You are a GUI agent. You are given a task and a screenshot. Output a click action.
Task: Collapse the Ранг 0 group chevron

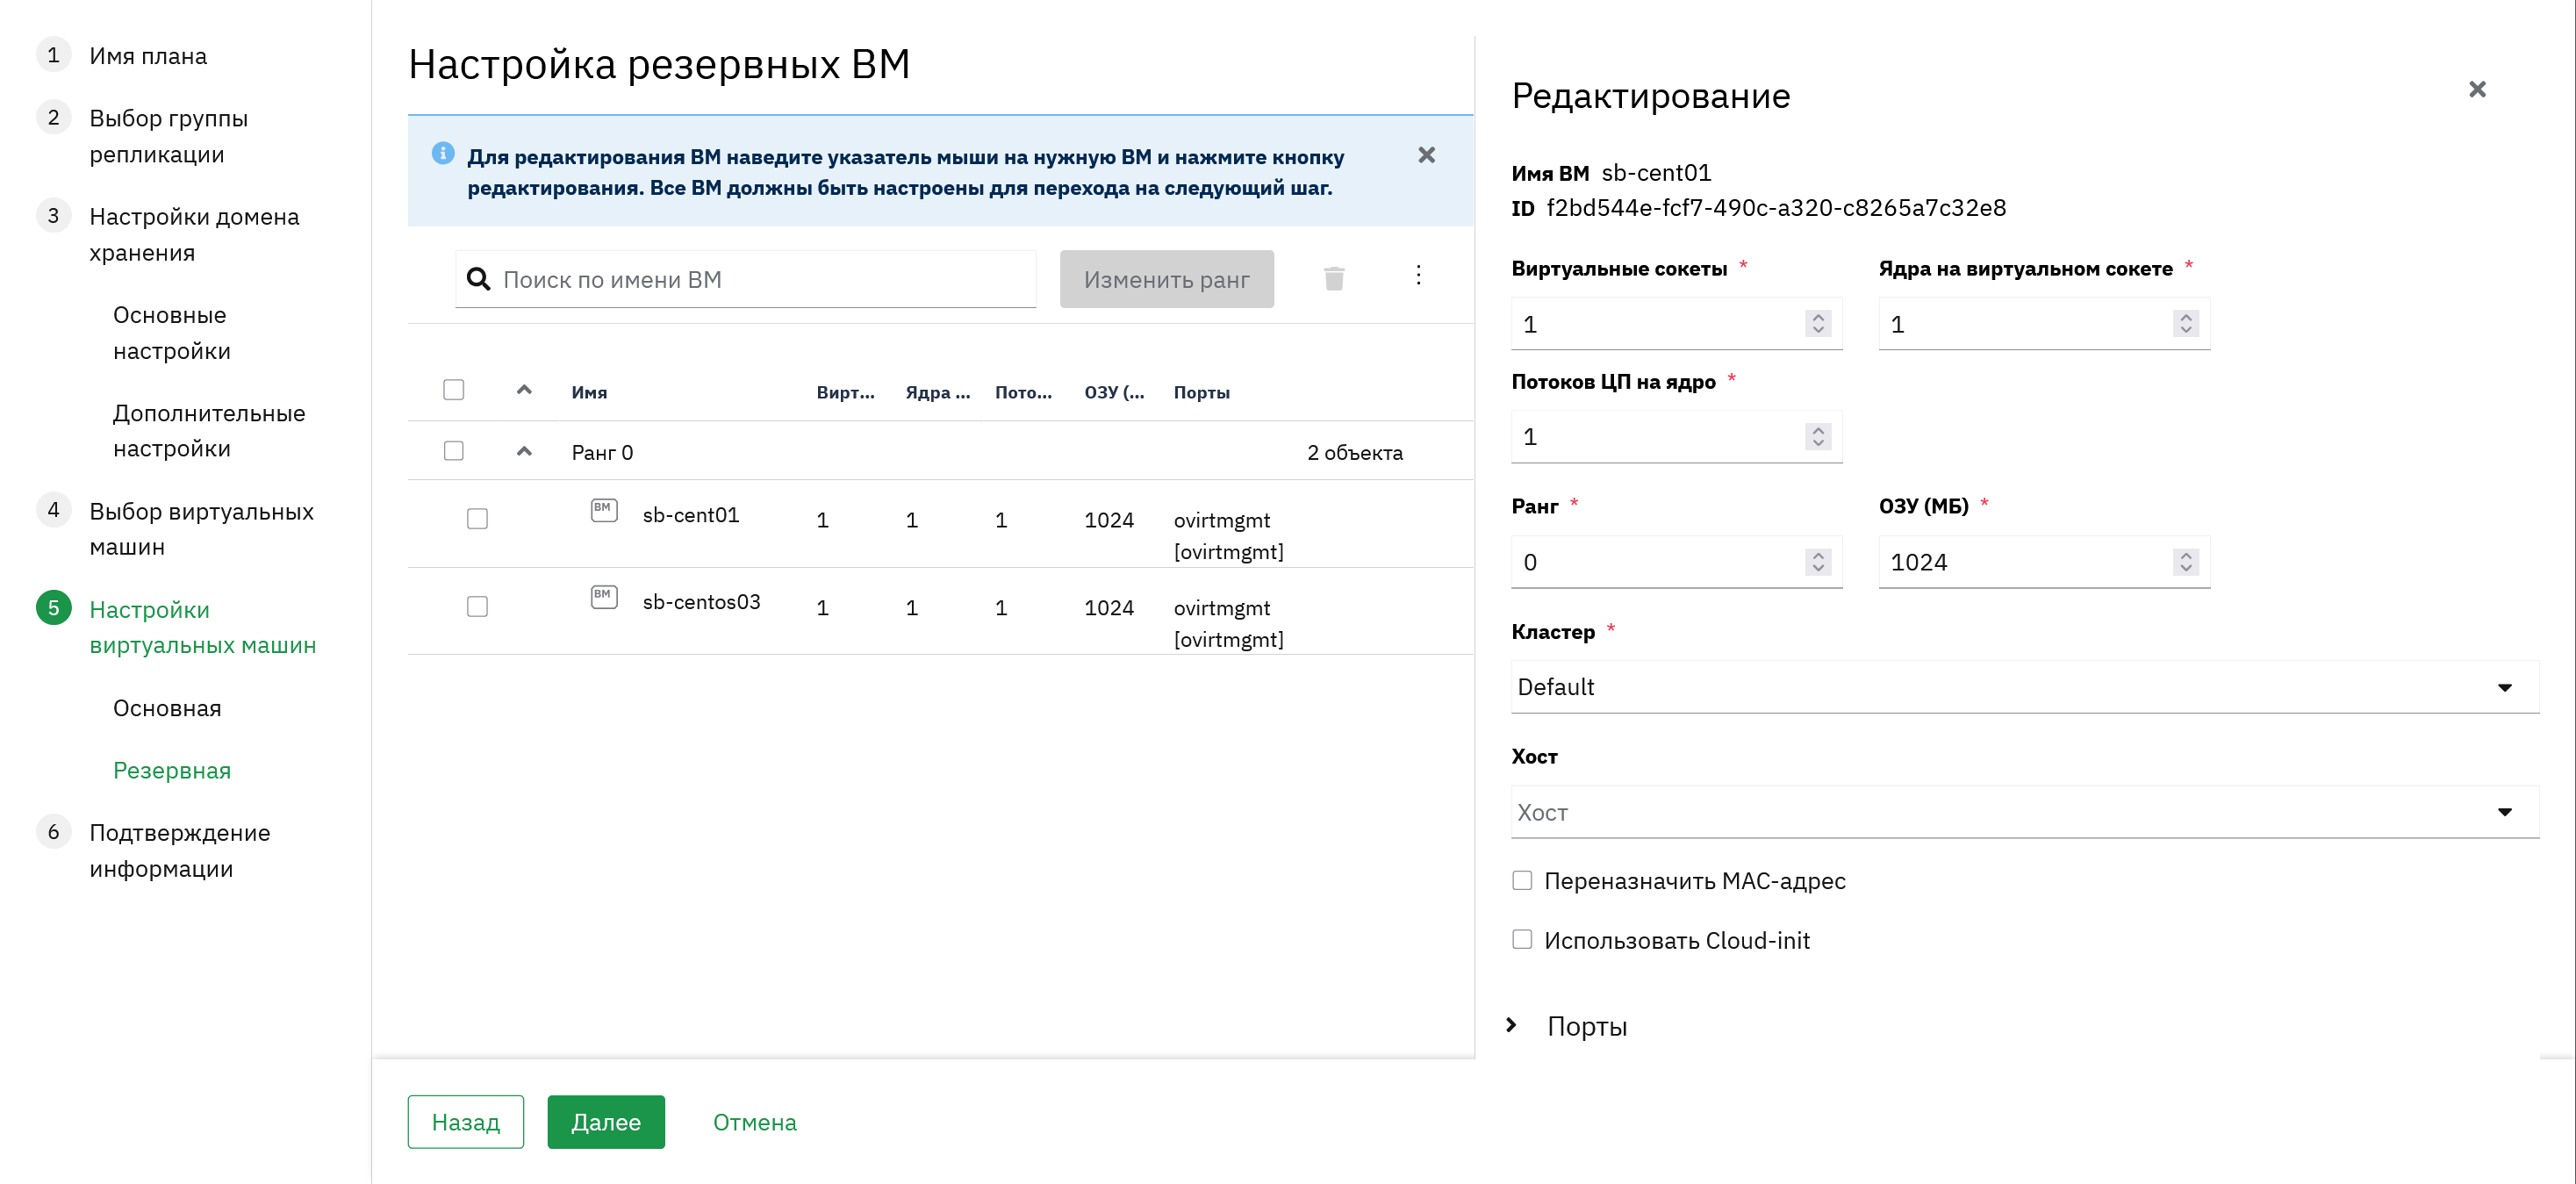click(524, 451)
